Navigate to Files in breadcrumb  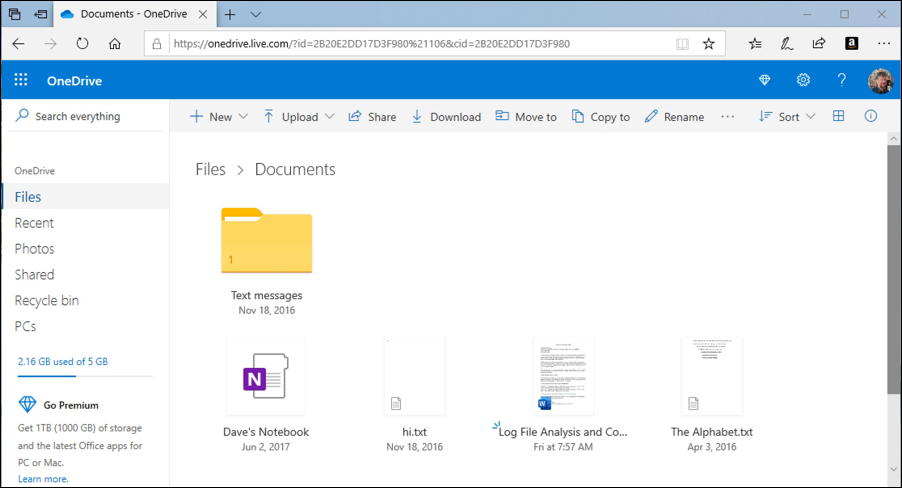click(210, 170)
